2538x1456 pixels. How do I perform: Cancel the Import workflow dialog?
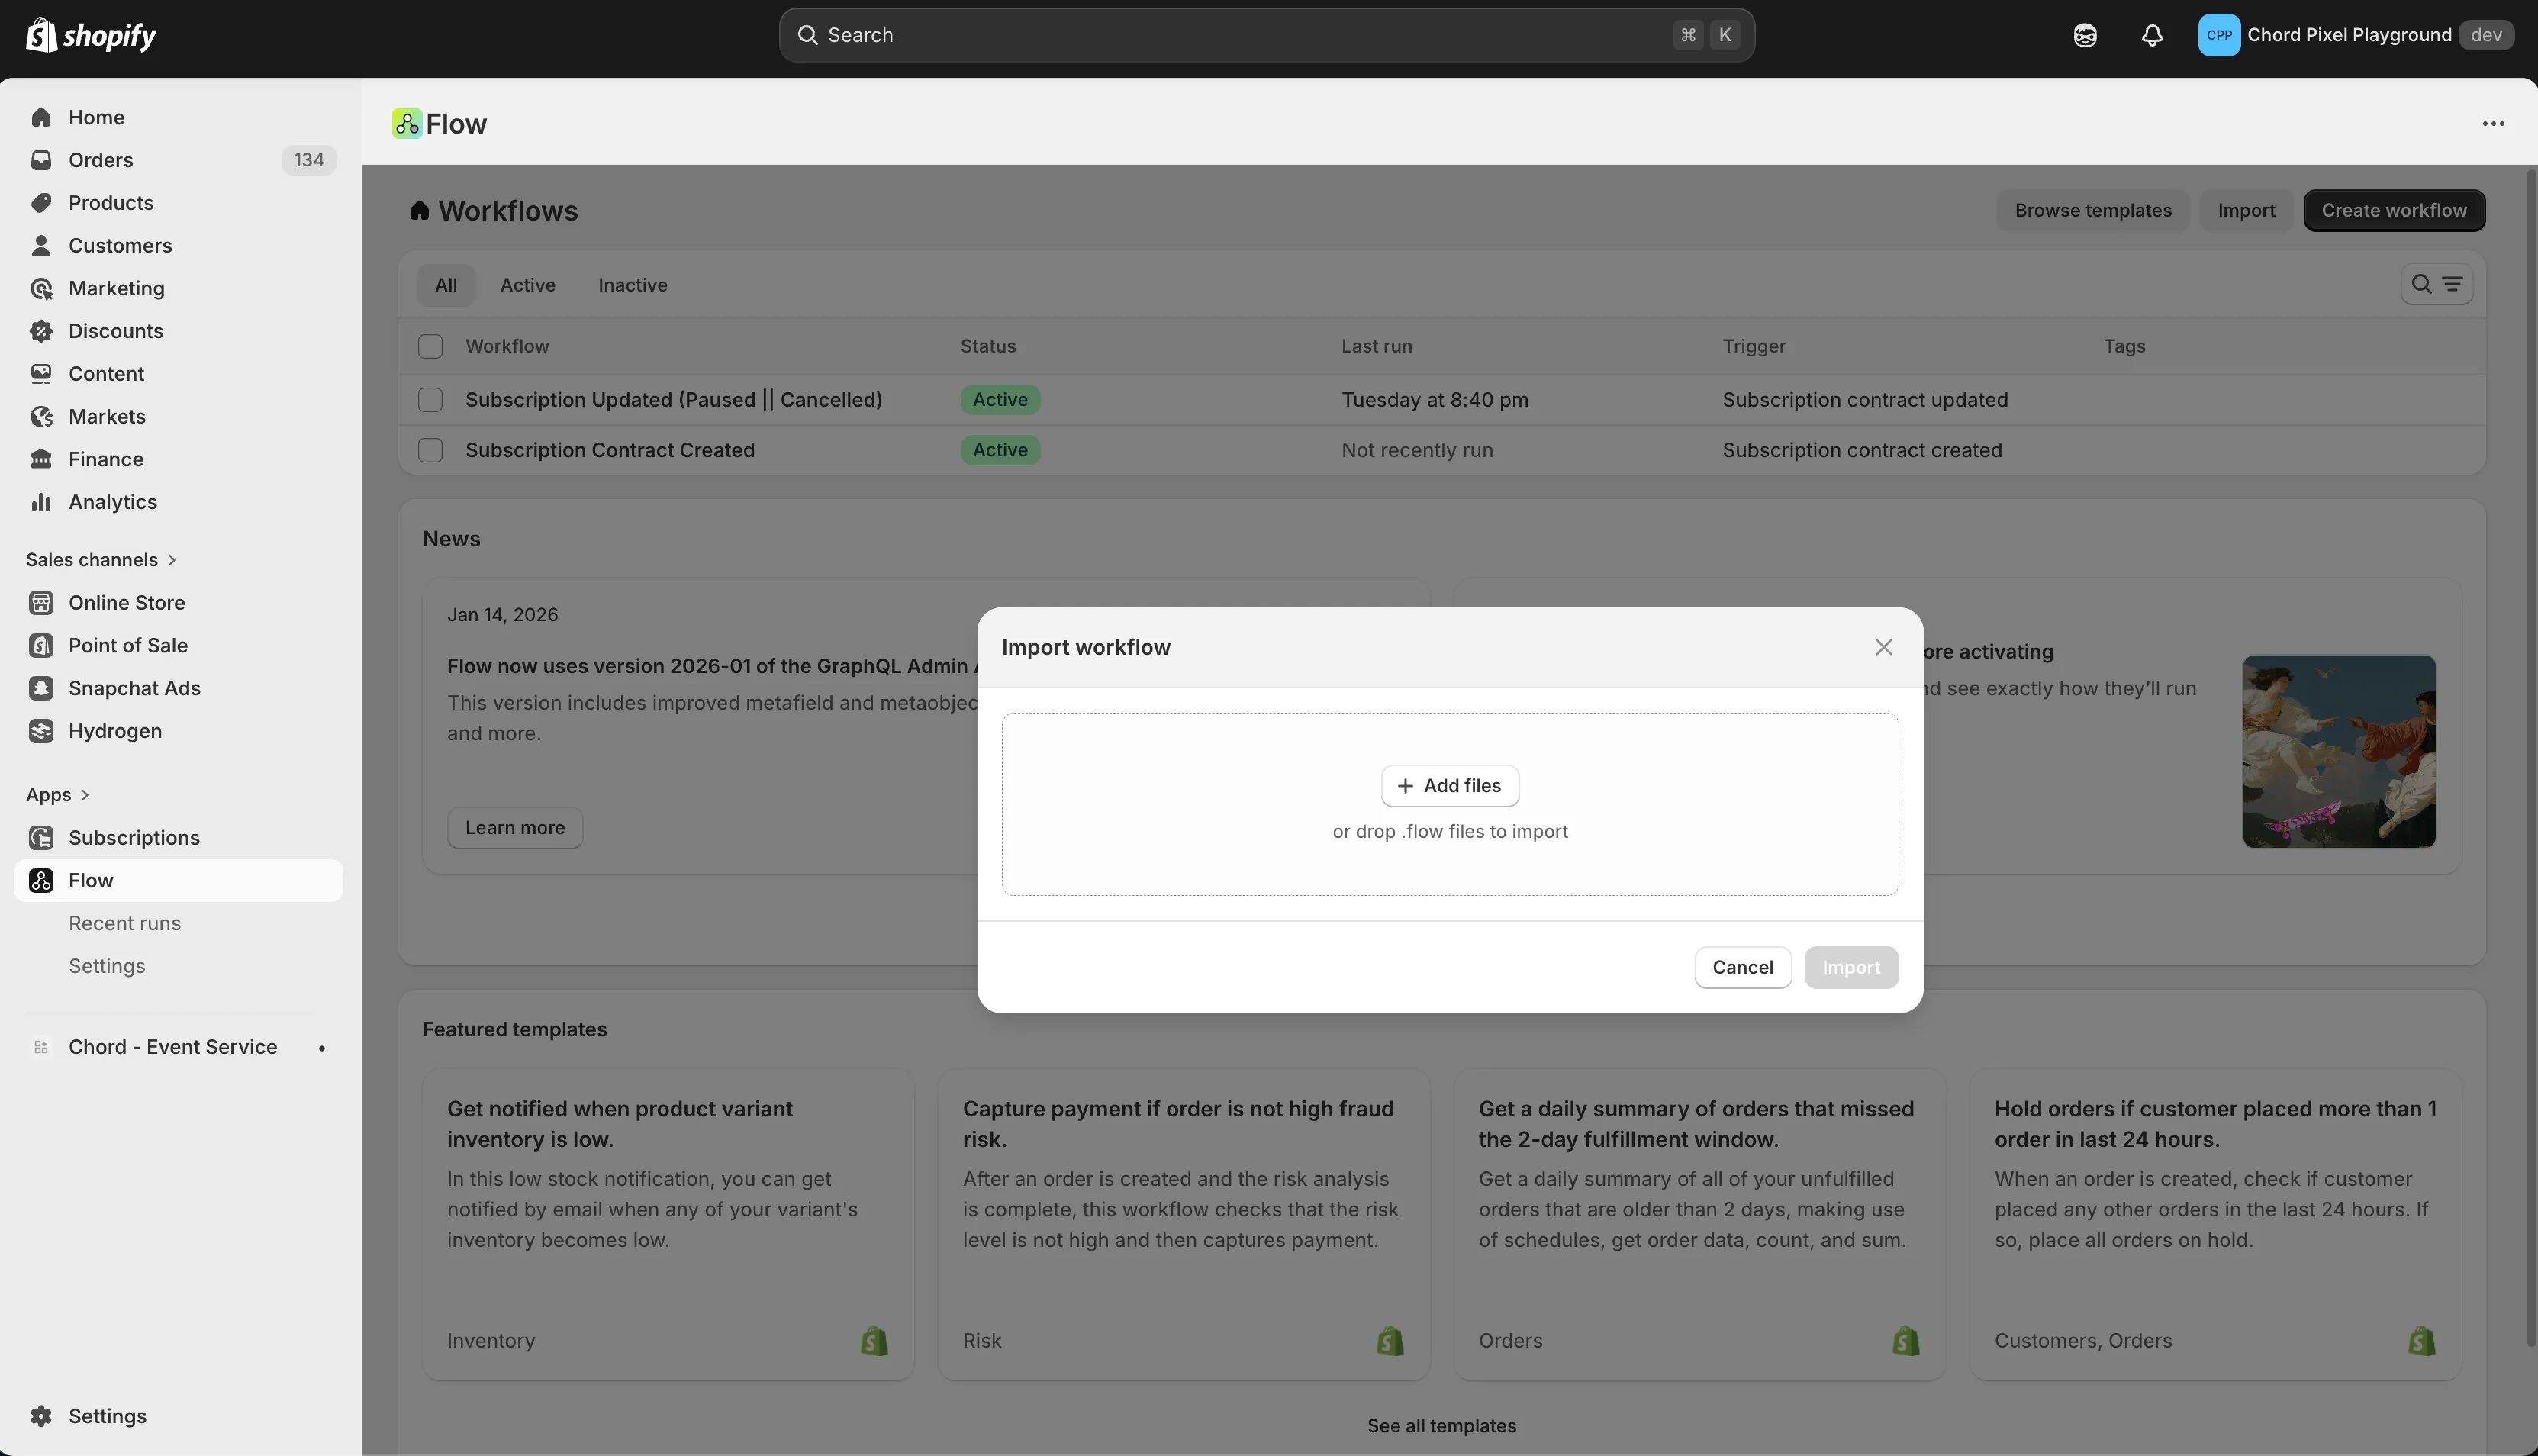pyautogui.click(x=1742, y=967)
